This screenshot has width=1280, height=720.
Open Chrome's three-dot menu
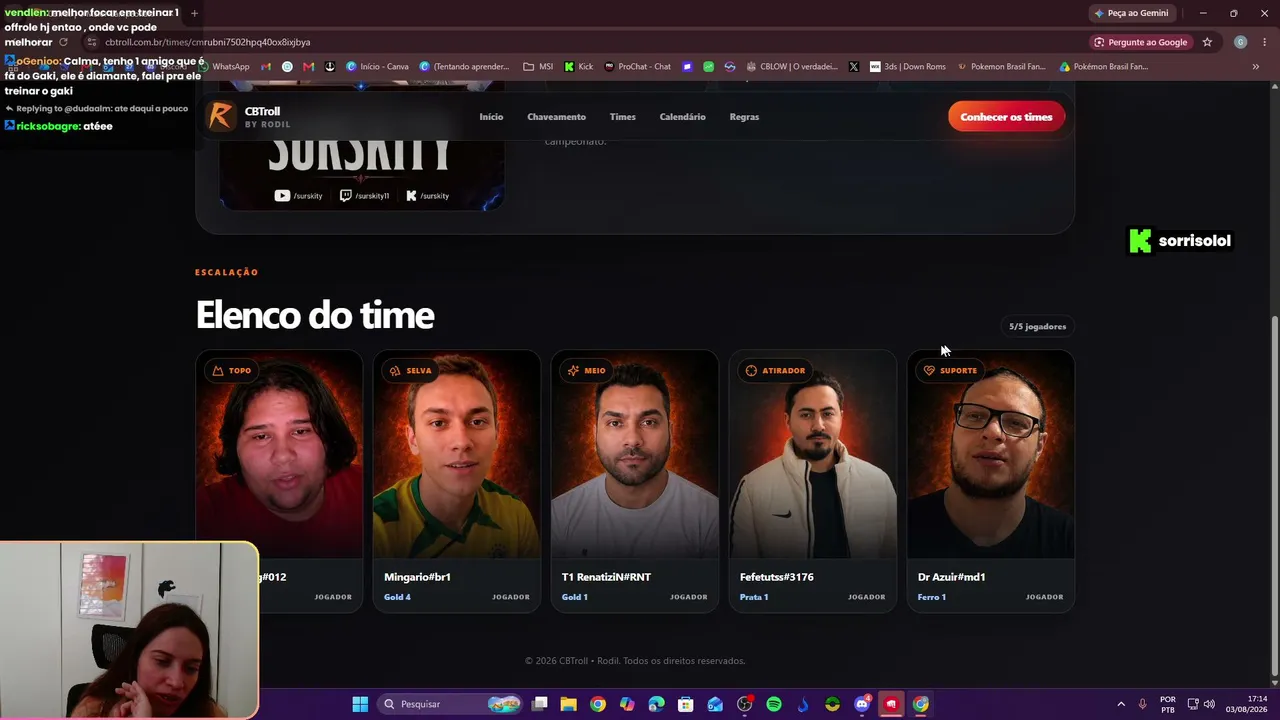1265,42
